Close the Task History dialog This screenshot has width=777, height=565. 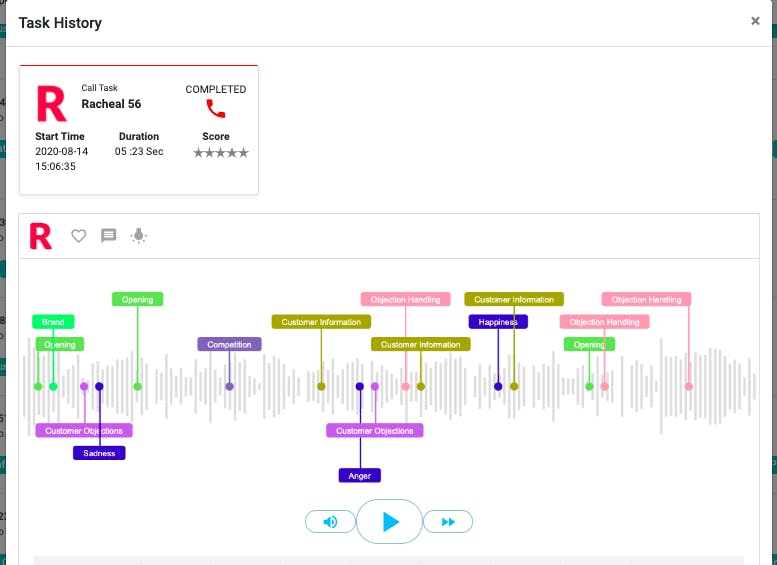point(755,21)
